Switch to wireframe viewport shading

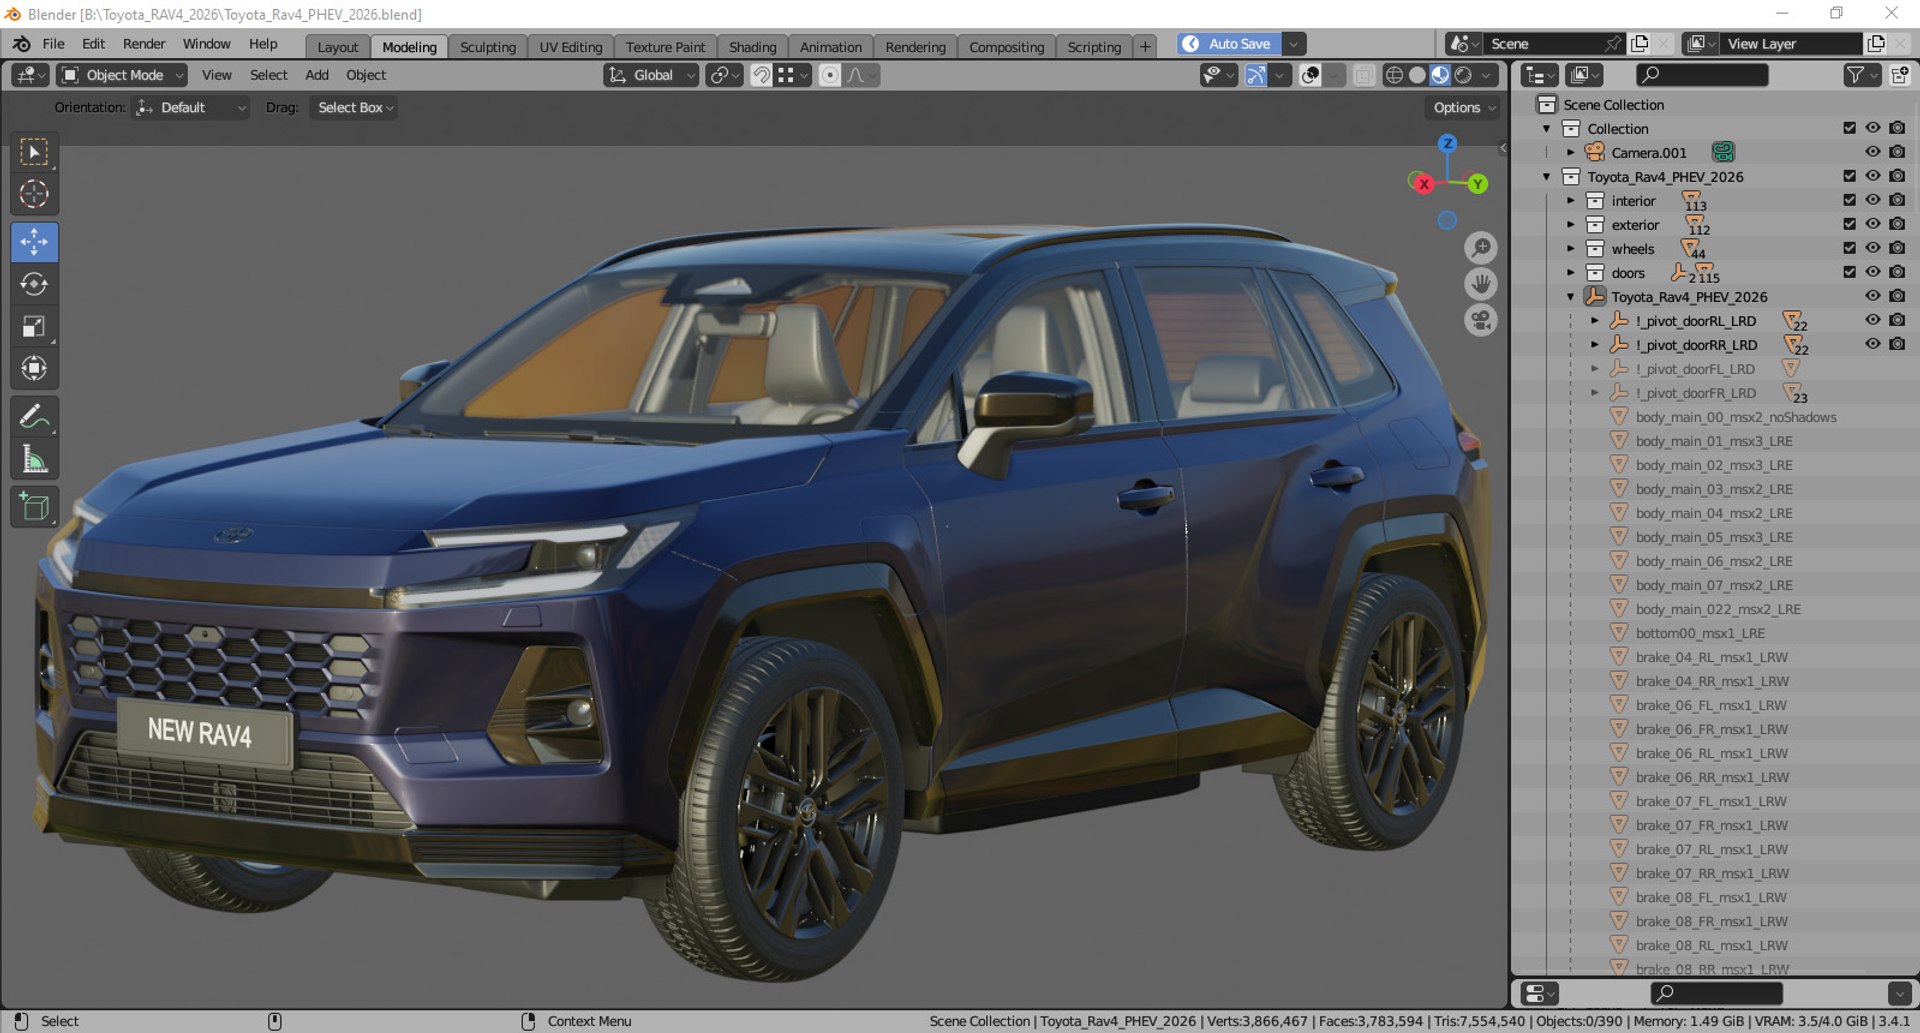pyautogui.click(x=1393, y=75)
